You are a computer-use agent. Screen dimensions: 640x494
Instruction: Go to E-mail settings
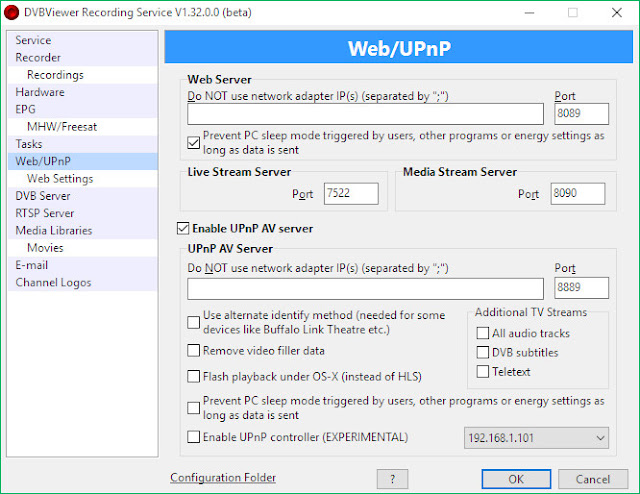tap(82, 265)
